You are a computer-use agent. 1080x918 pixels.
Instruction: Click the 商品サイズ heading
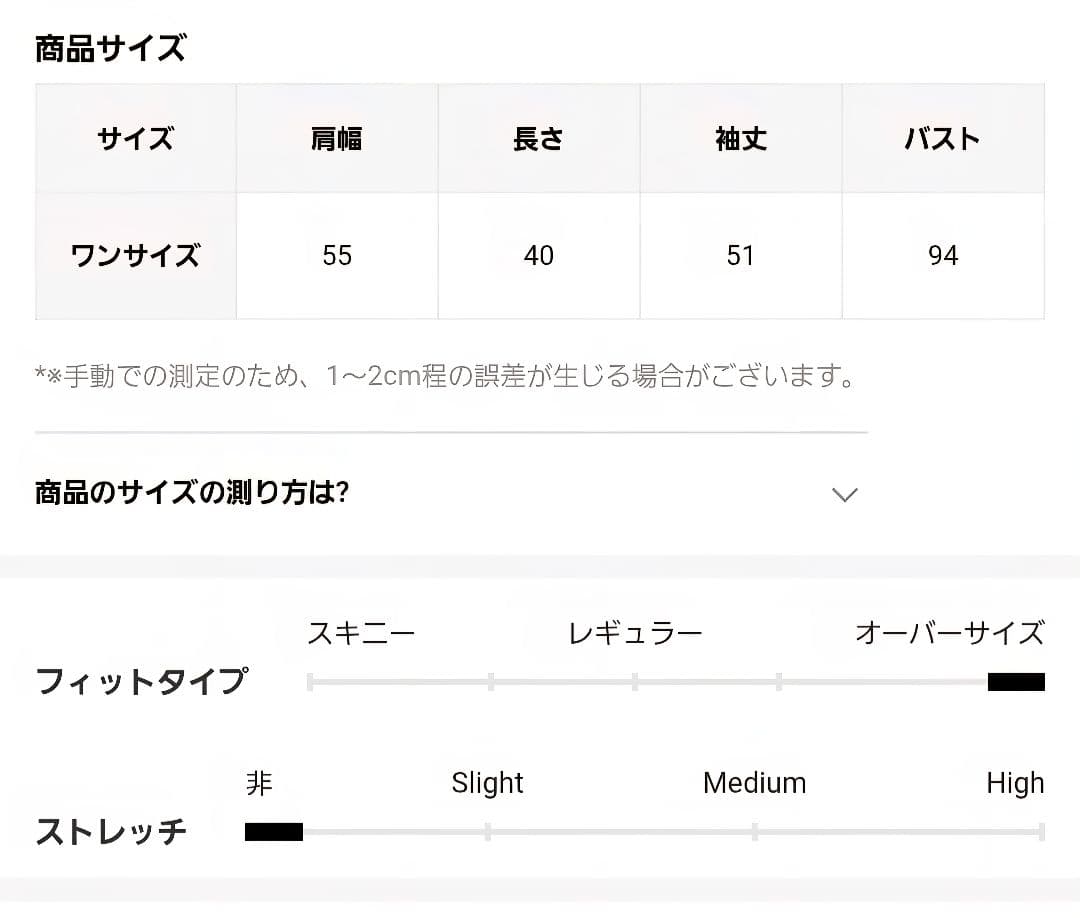click(x=110, y=48)
